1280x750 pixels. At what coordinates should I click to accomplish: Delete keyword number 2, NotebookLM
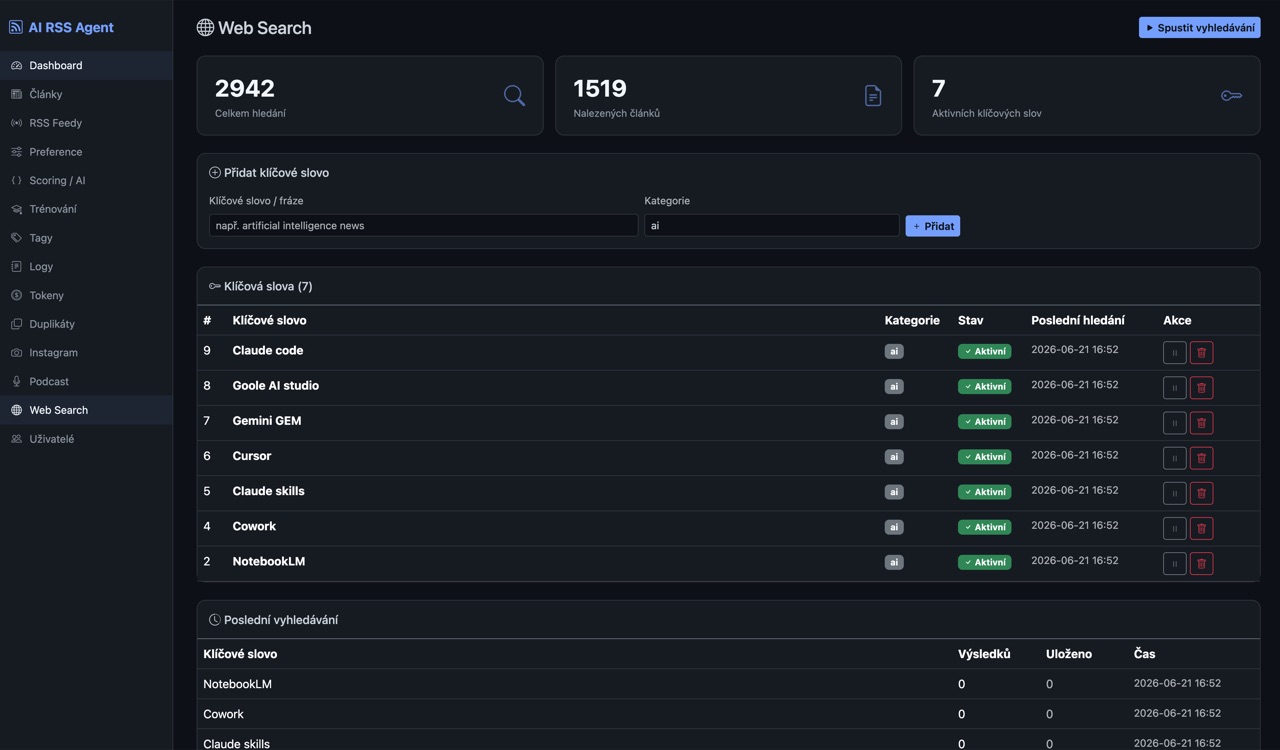pos(1202,563)
